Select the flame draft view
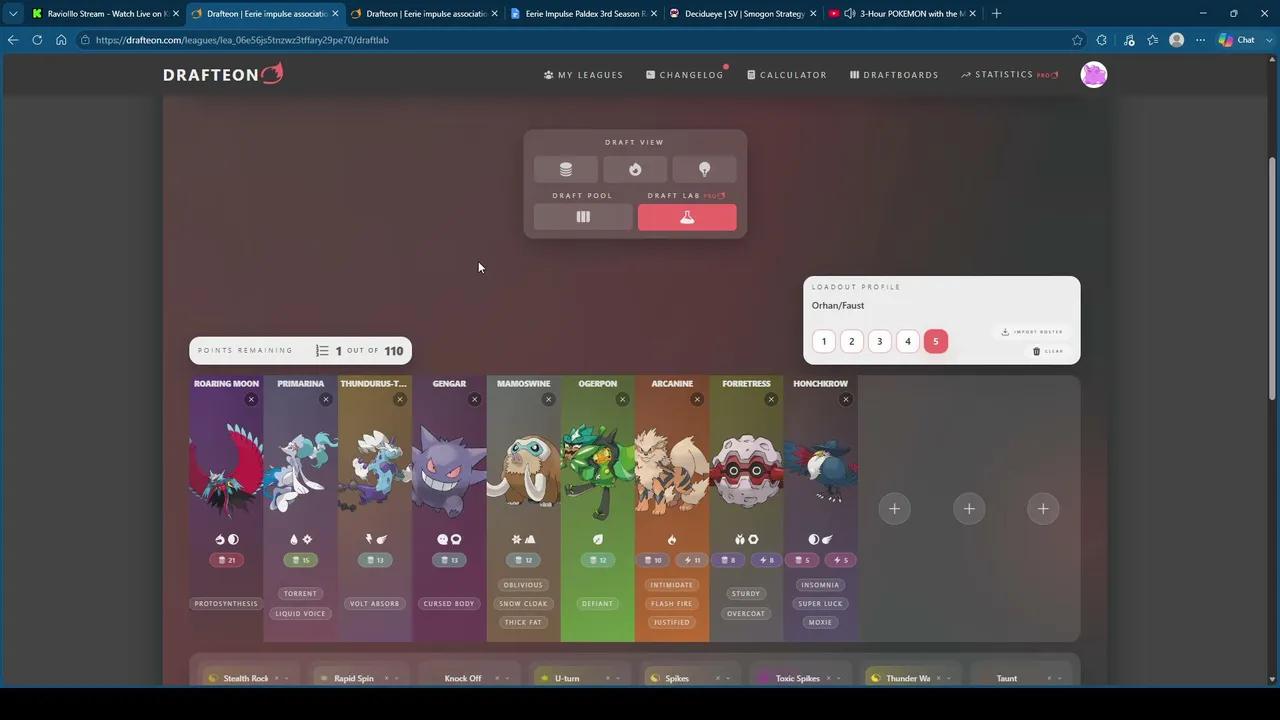1280x720 pixels. pos(635,169)
